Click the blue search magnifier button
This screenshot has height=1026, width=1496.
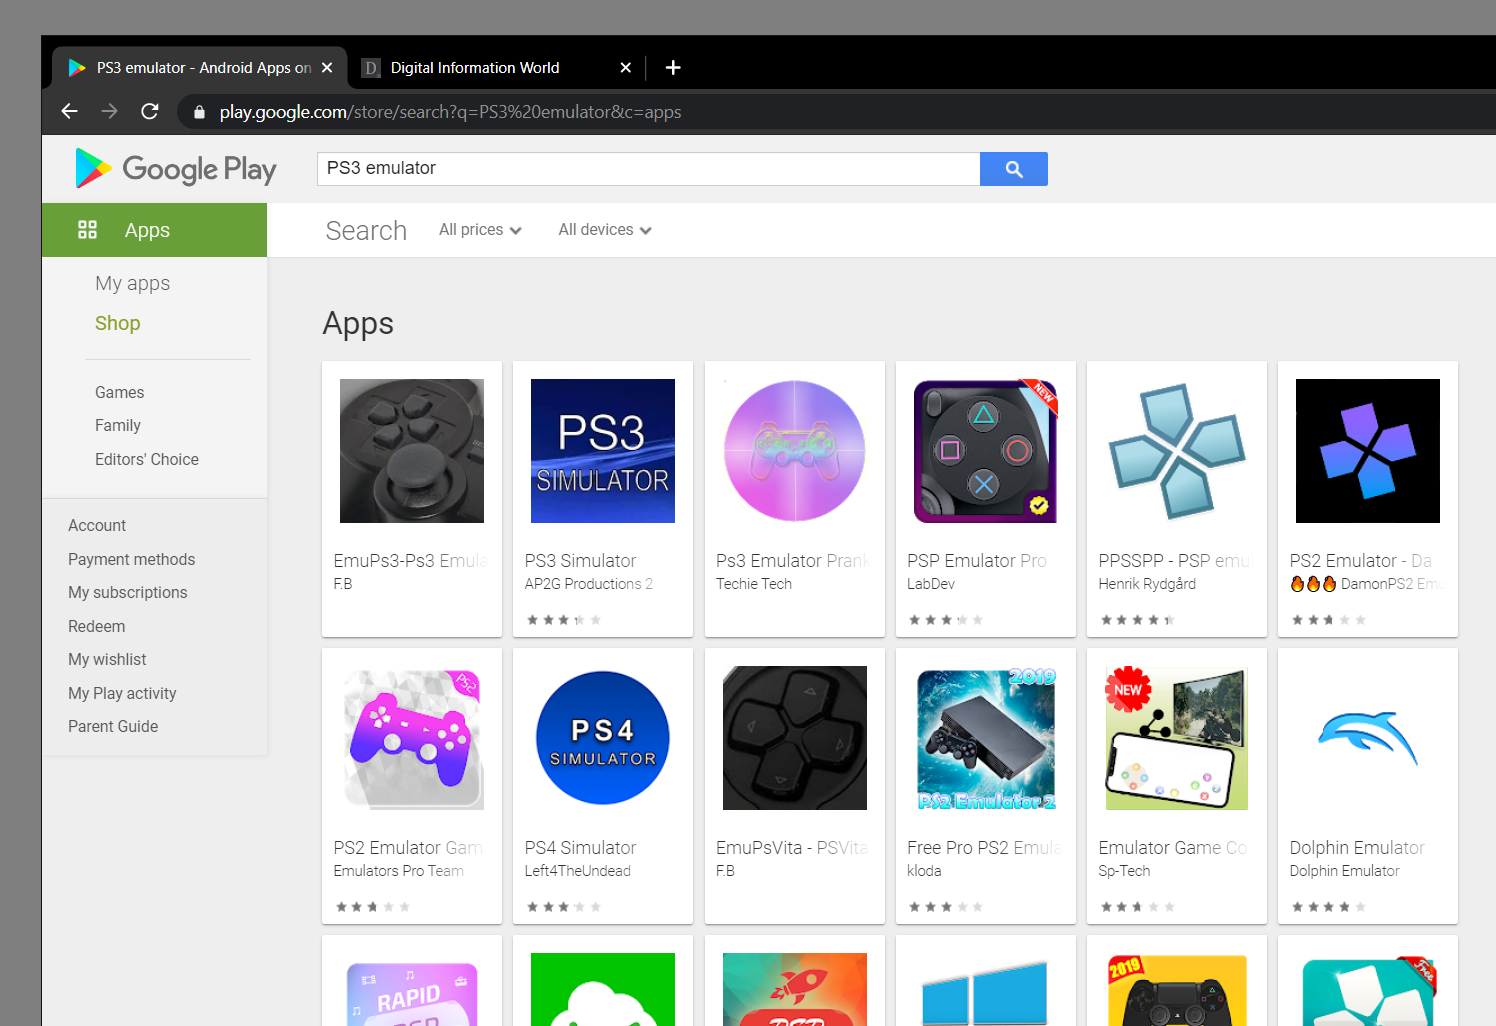(1014, 169)
